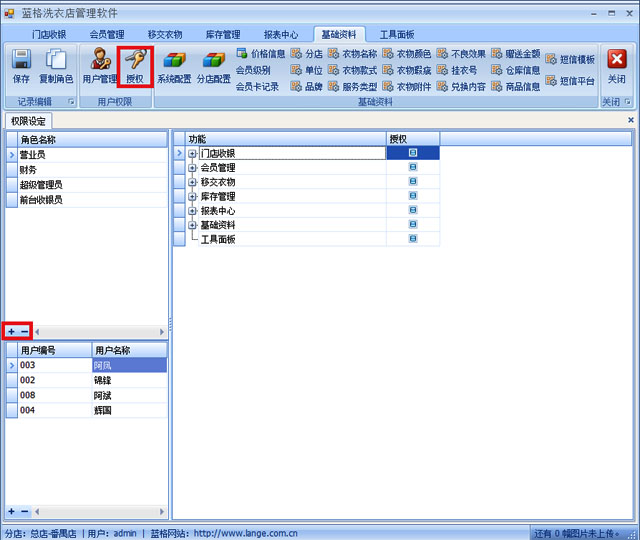
Task: Open 衣物瑕疵 clothing defect item
Action: point(407,70)
